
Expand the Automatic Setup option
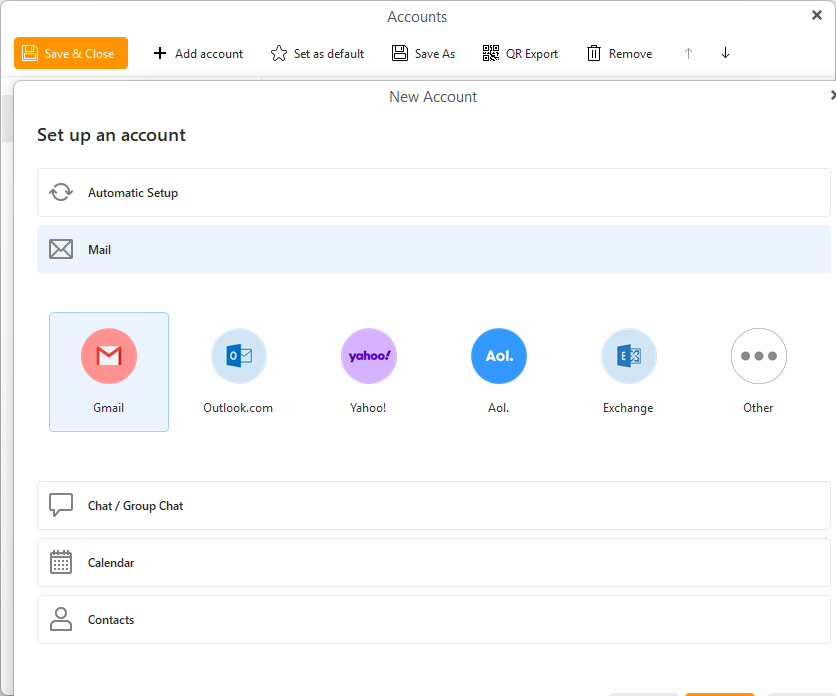pos(433,193)
